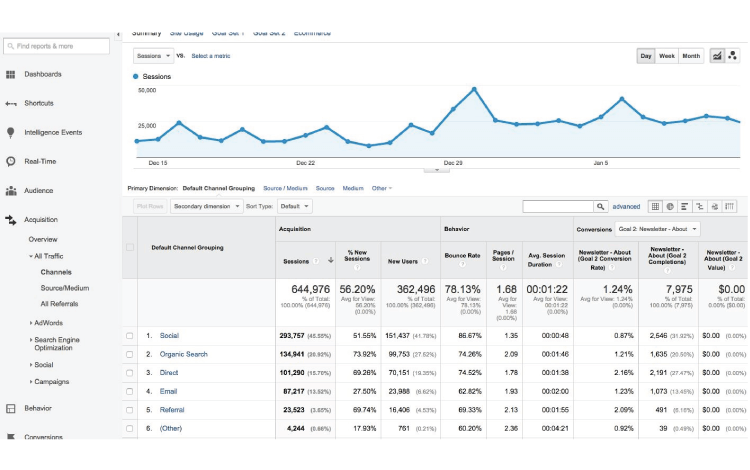This screenshot has width=750, height=470.
Task: Open the Other primary dimension dropdown
Action: 382,188
